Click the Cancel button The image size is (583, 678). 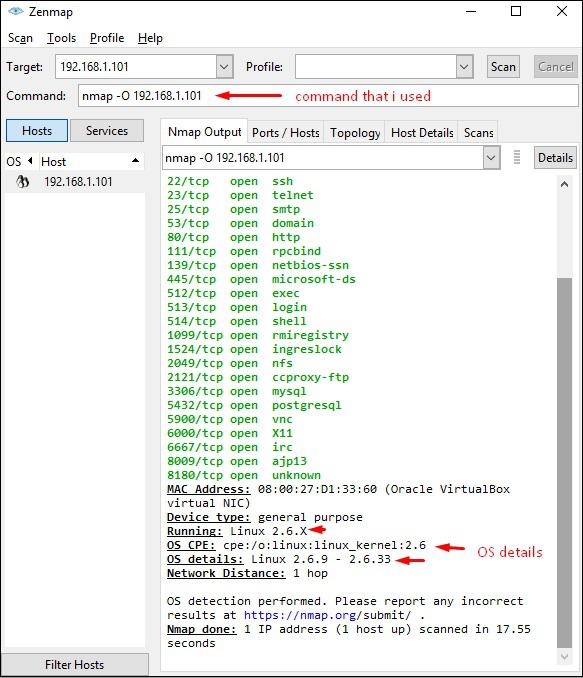(x=555, y=67)
